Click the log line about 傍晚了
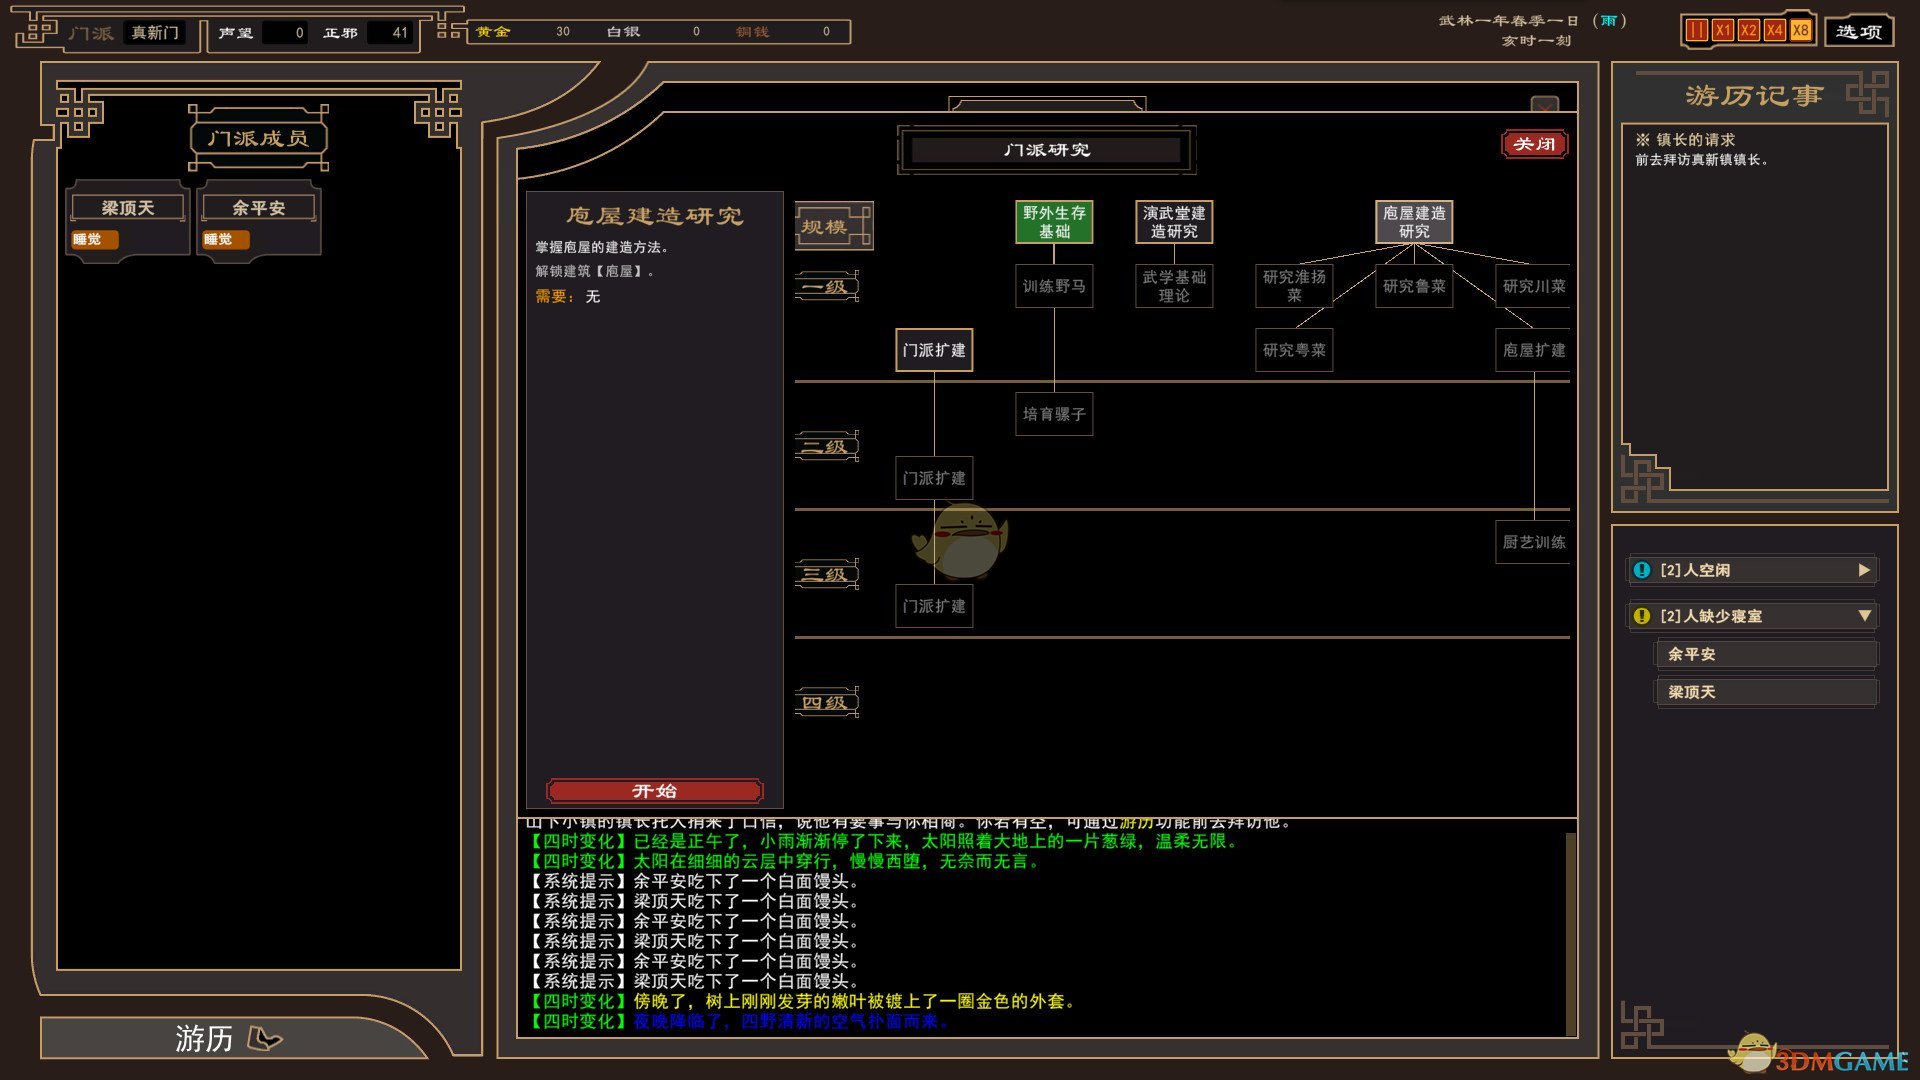 click(802, 1001)
